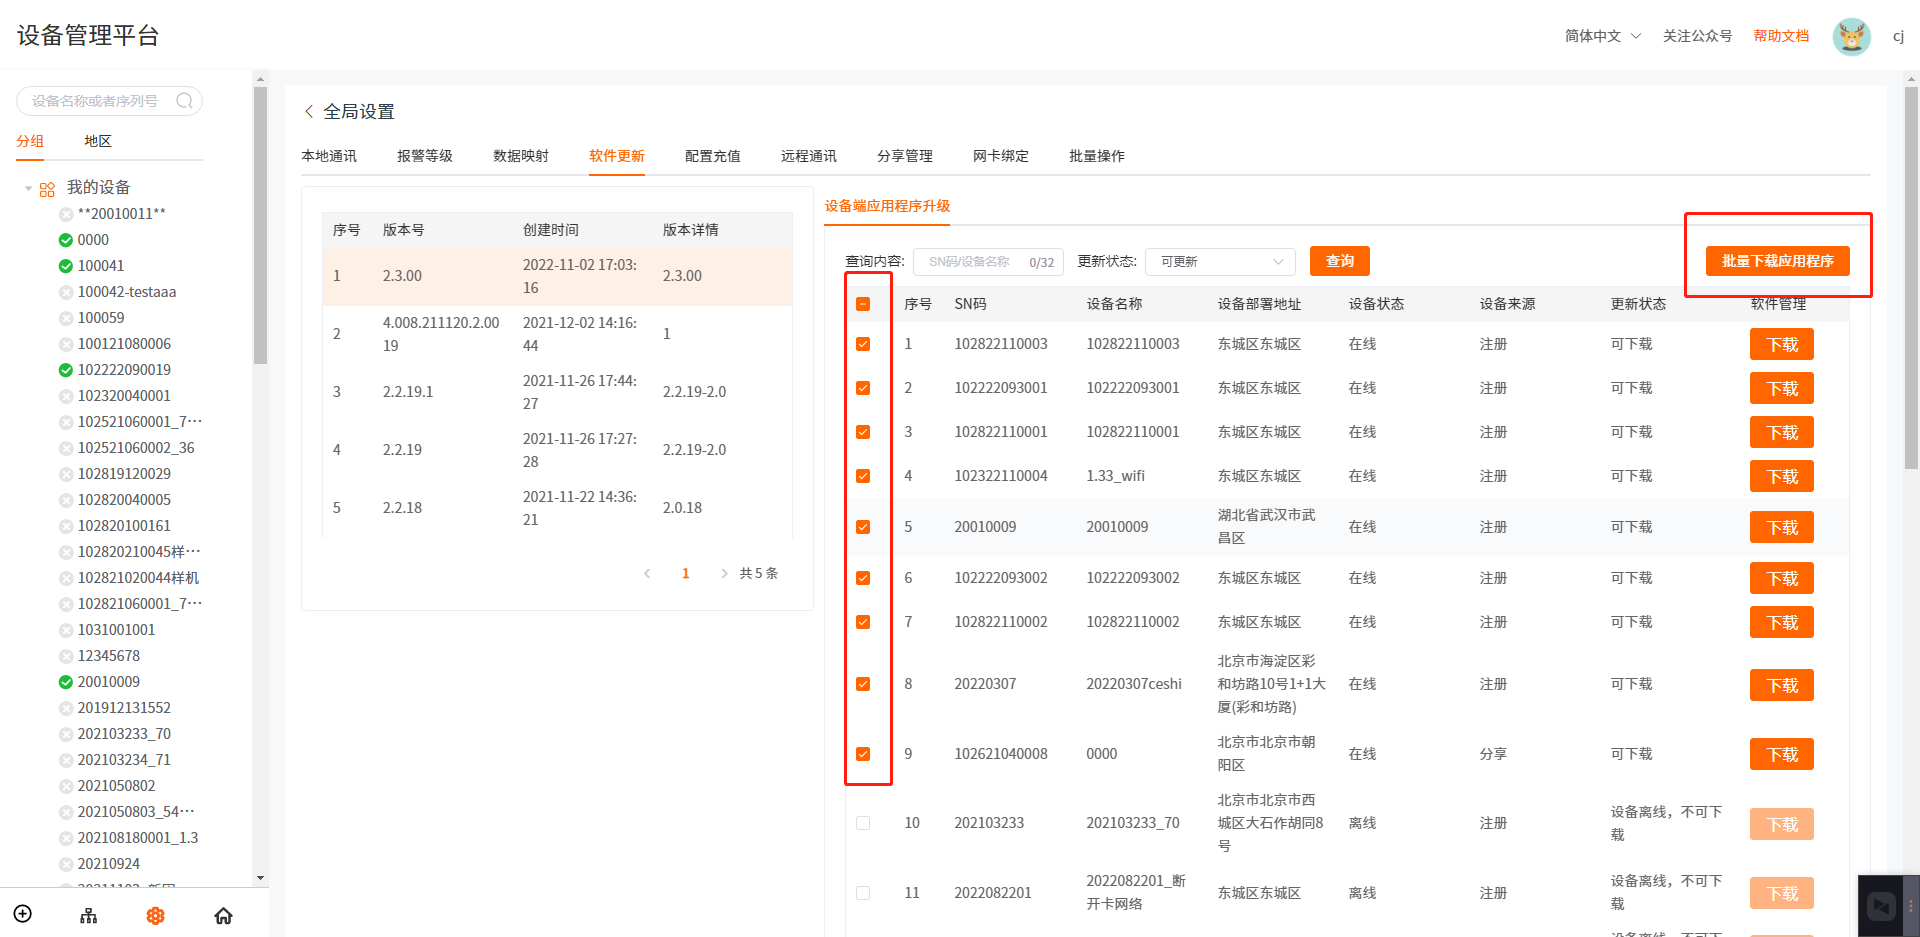
Task: Click the sidebar vertical scrollbar
Action: [260, 225]
